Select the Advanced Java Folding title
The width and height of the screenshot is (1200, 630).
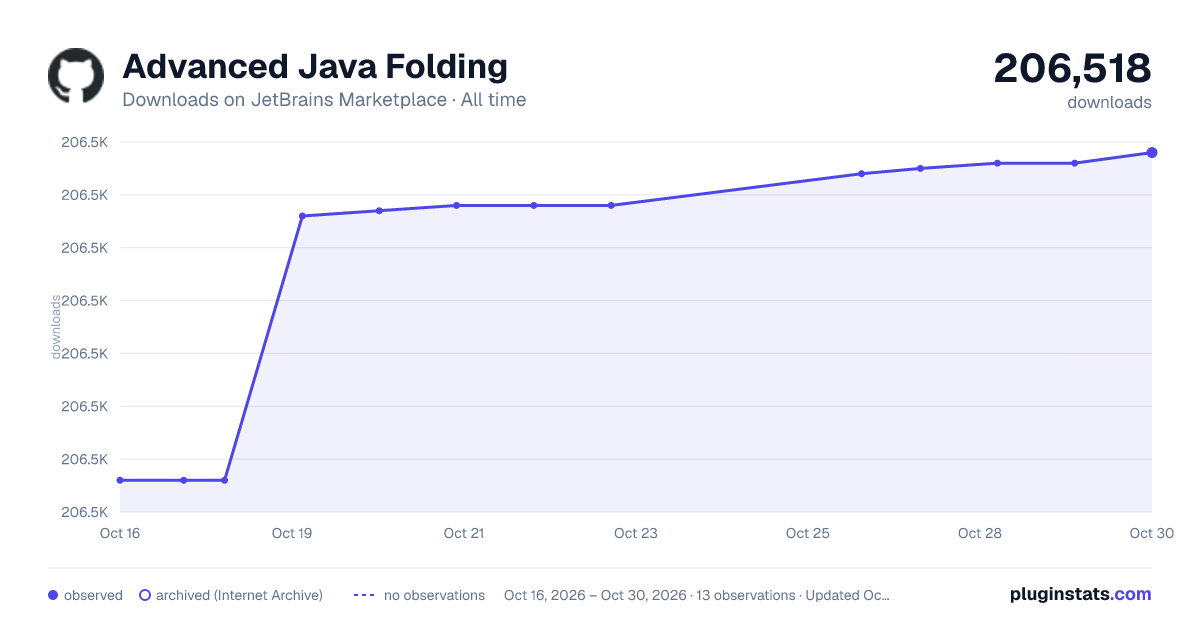pos(315,67)
